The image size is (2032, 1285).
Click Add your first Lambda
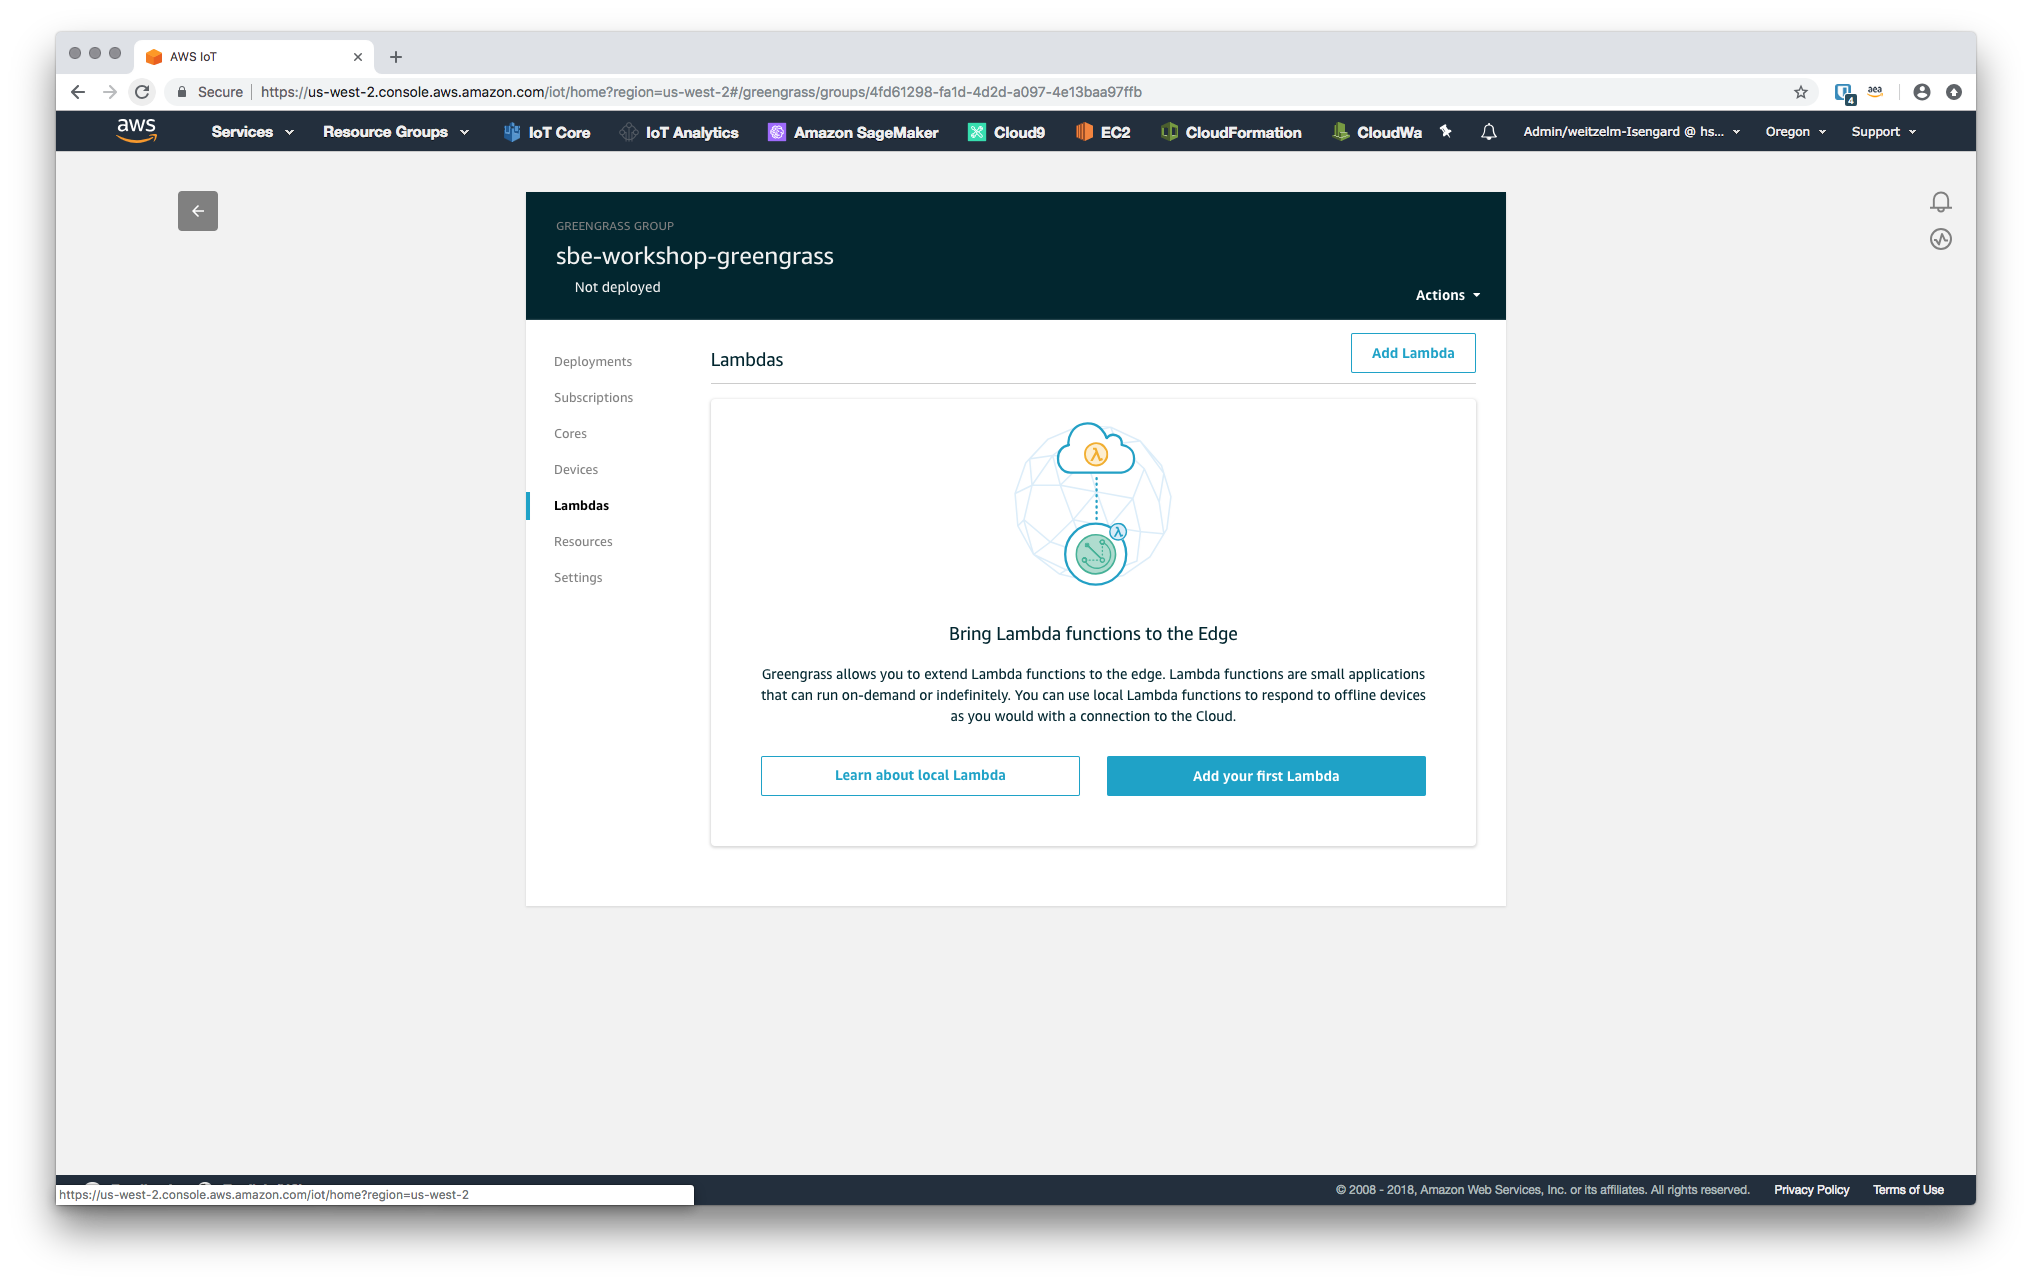[x=1266, y=776]
